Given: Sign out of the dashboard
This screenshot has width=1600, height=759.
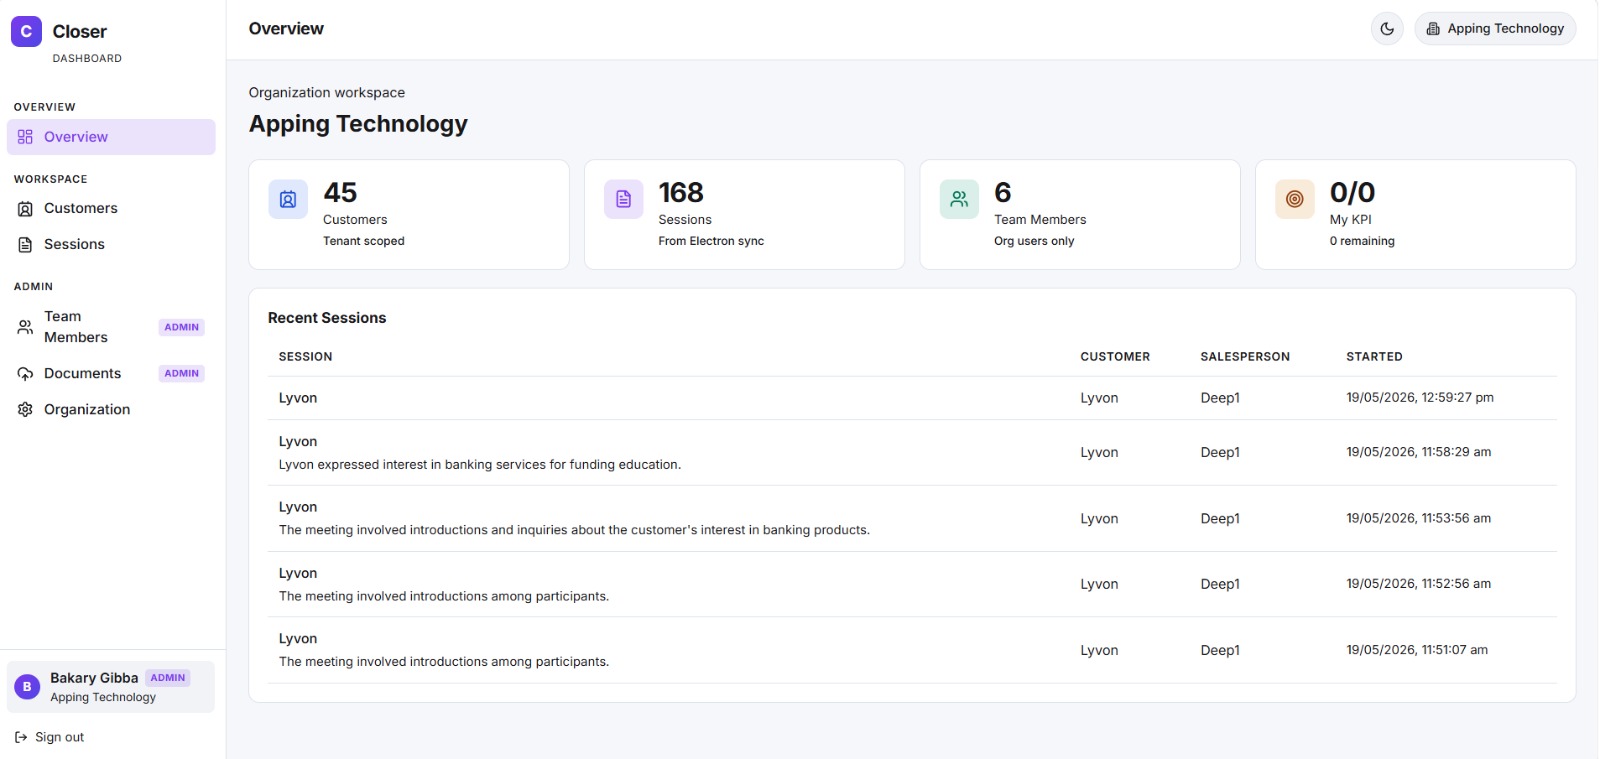Looking at the screenshot, I should pos(50,737).
